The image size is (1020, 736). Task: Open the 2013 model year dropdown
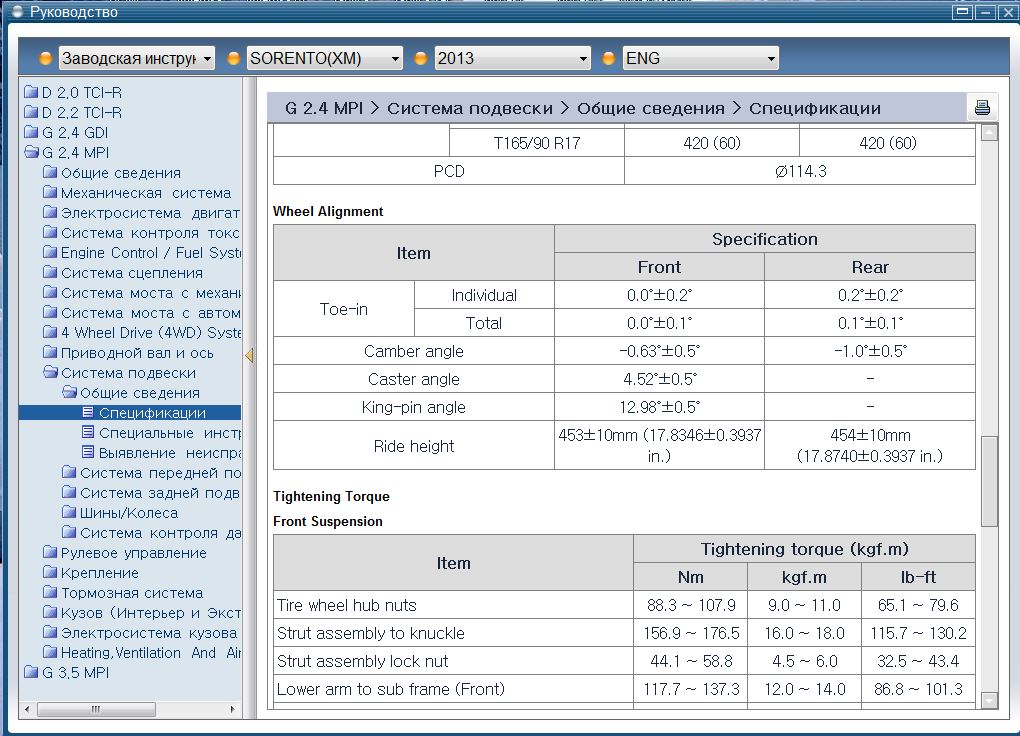(512, 58)
